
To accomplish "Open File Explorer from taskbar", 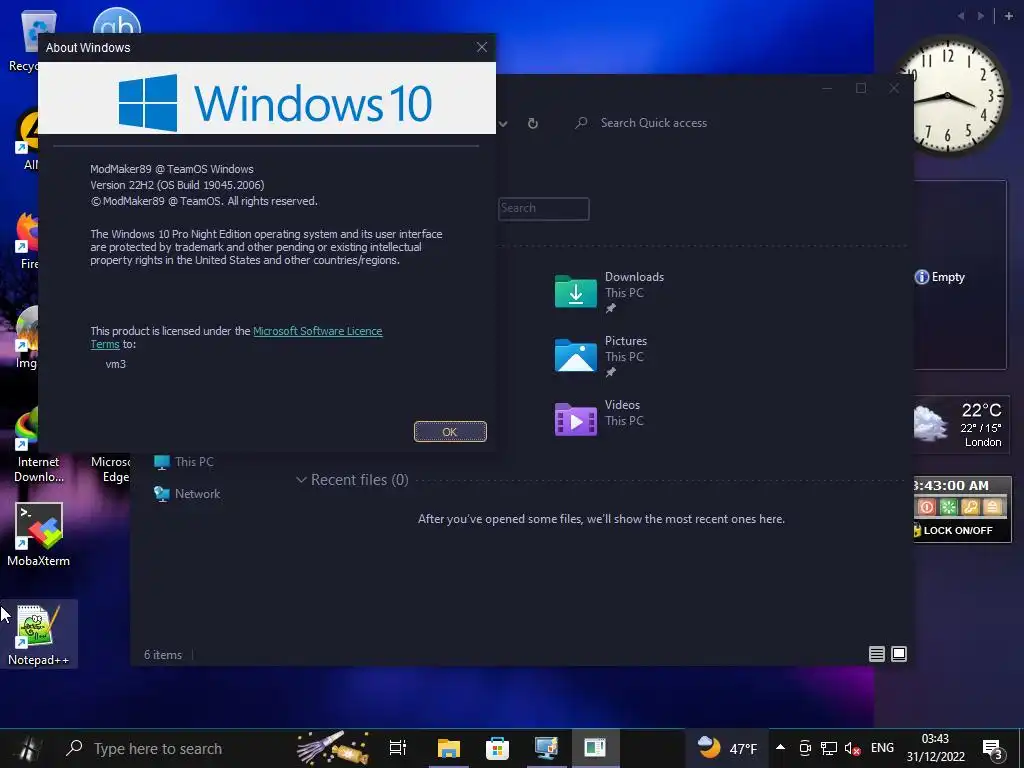I will click(449, 748).
